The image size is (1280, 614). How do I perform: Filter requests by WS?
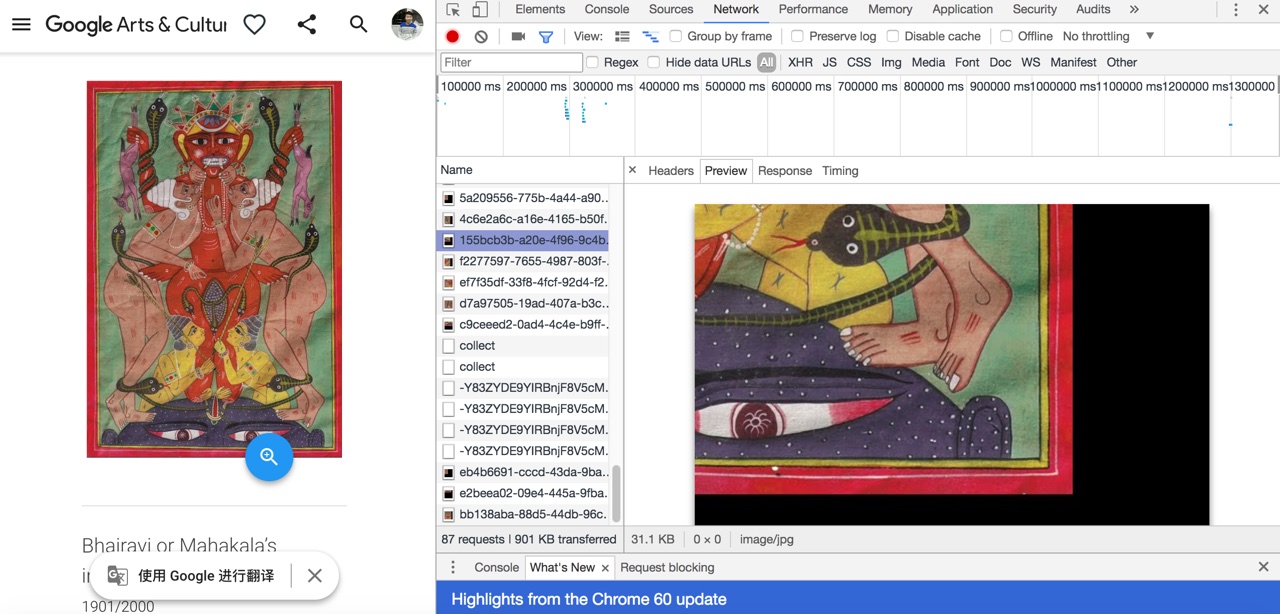pyautogui.click(x=1031, y=62)
